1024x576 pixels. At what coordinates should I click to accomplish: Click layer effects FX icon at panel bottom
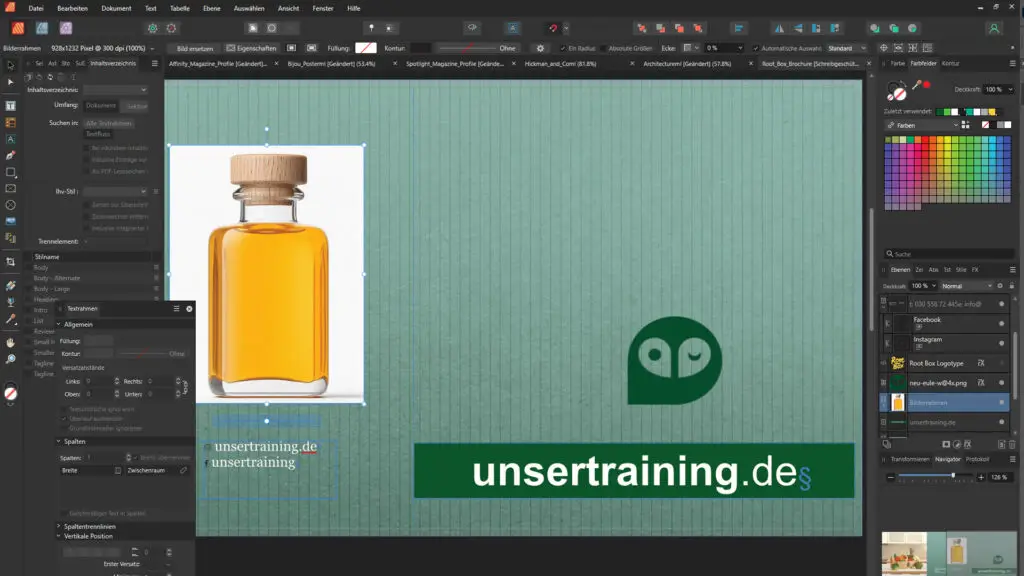coord(967,444)
